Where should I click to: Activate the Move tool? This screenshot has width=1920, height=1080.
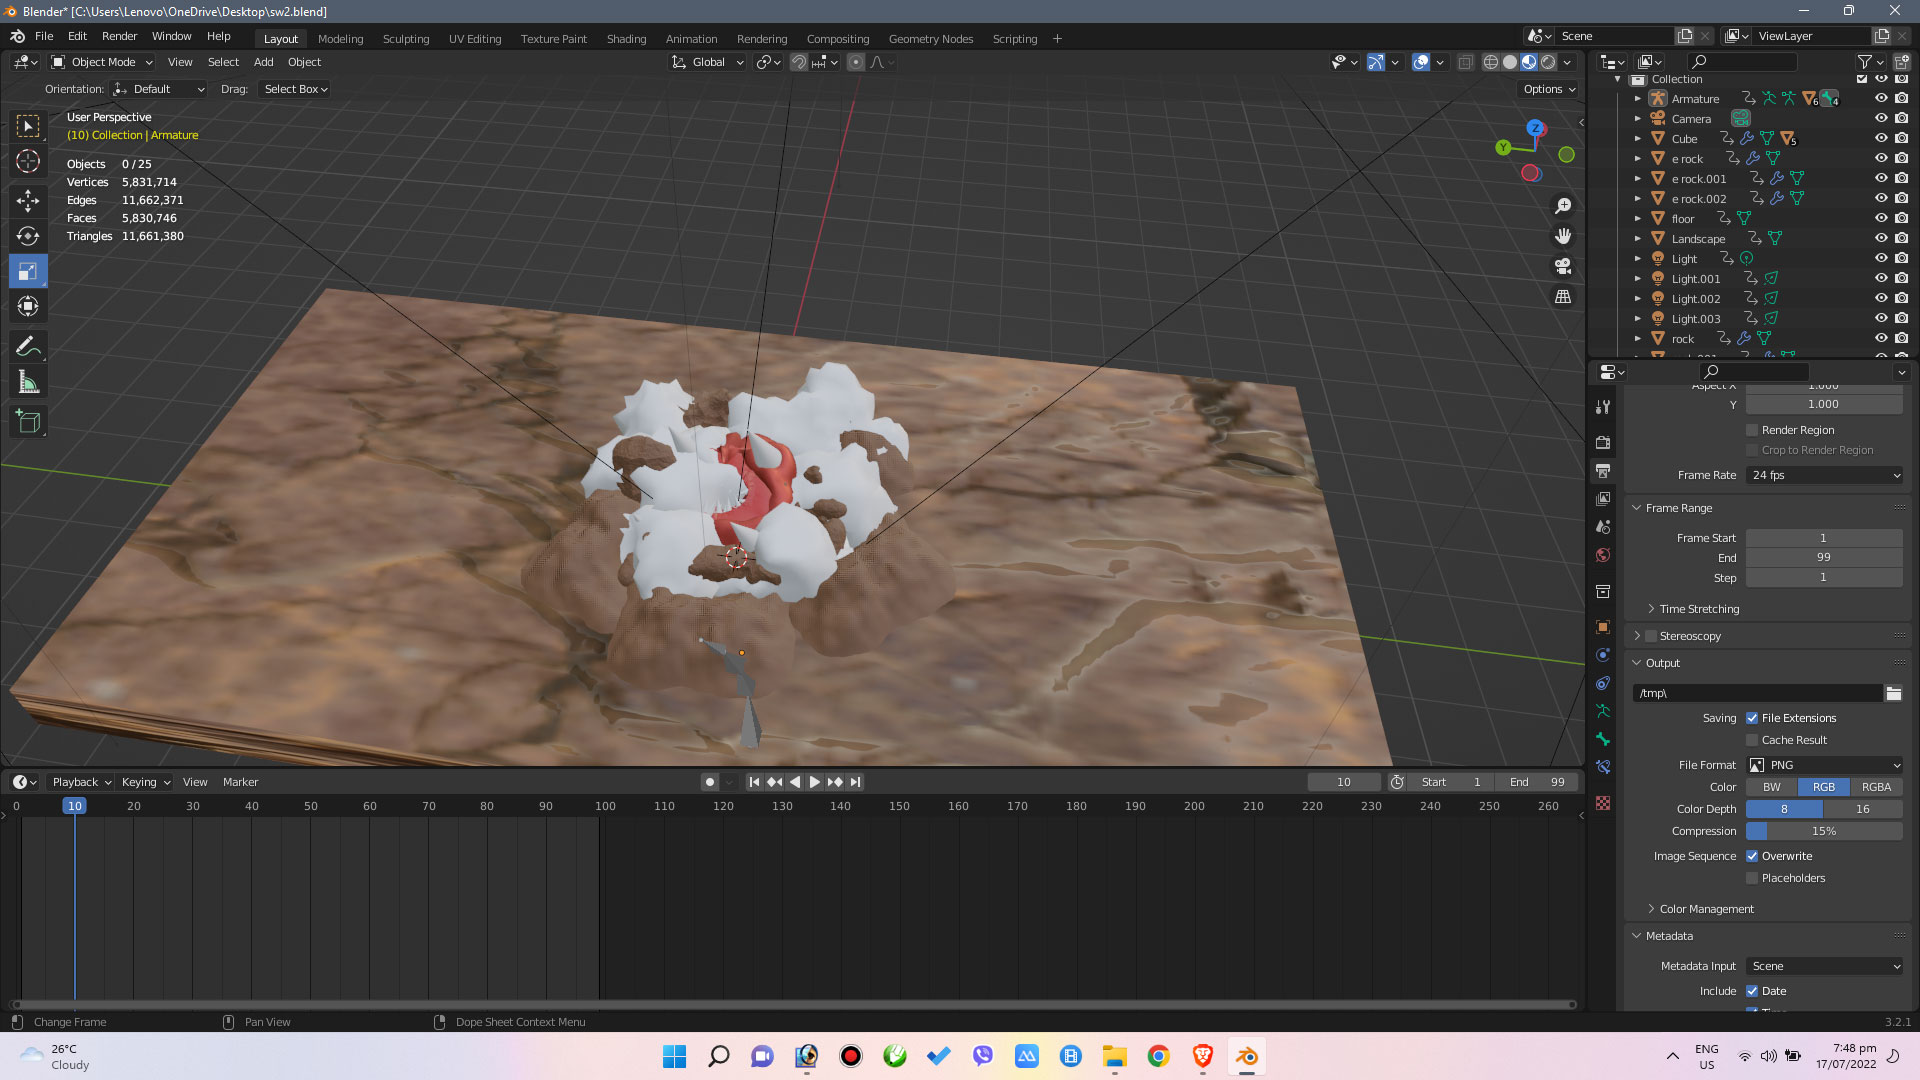click(x=28, y=201)
